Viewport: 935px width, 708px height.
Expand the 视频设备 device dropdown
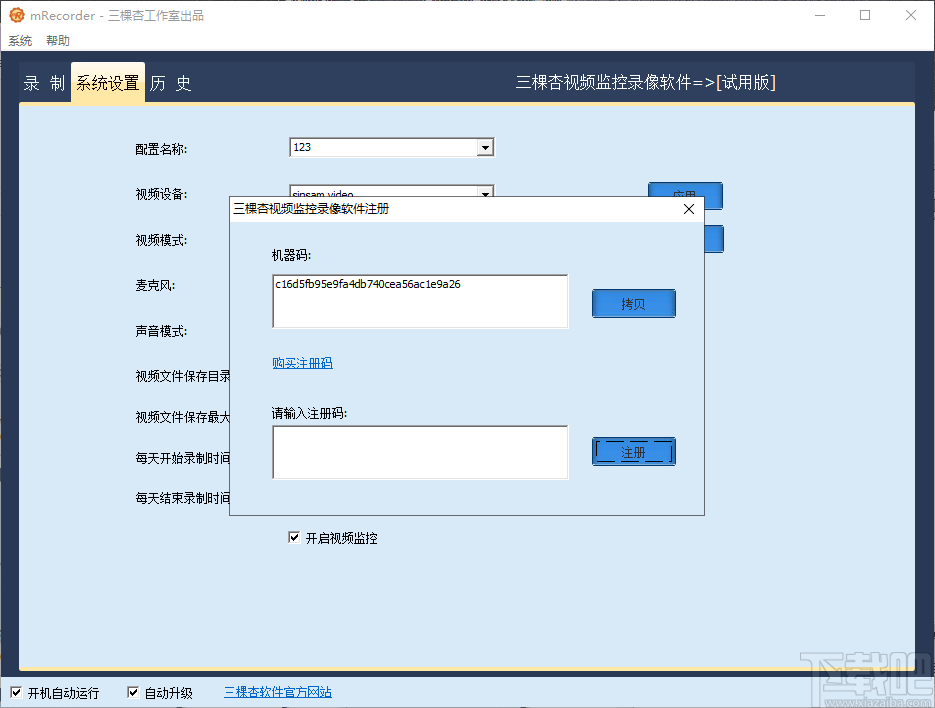coord(486,193)
